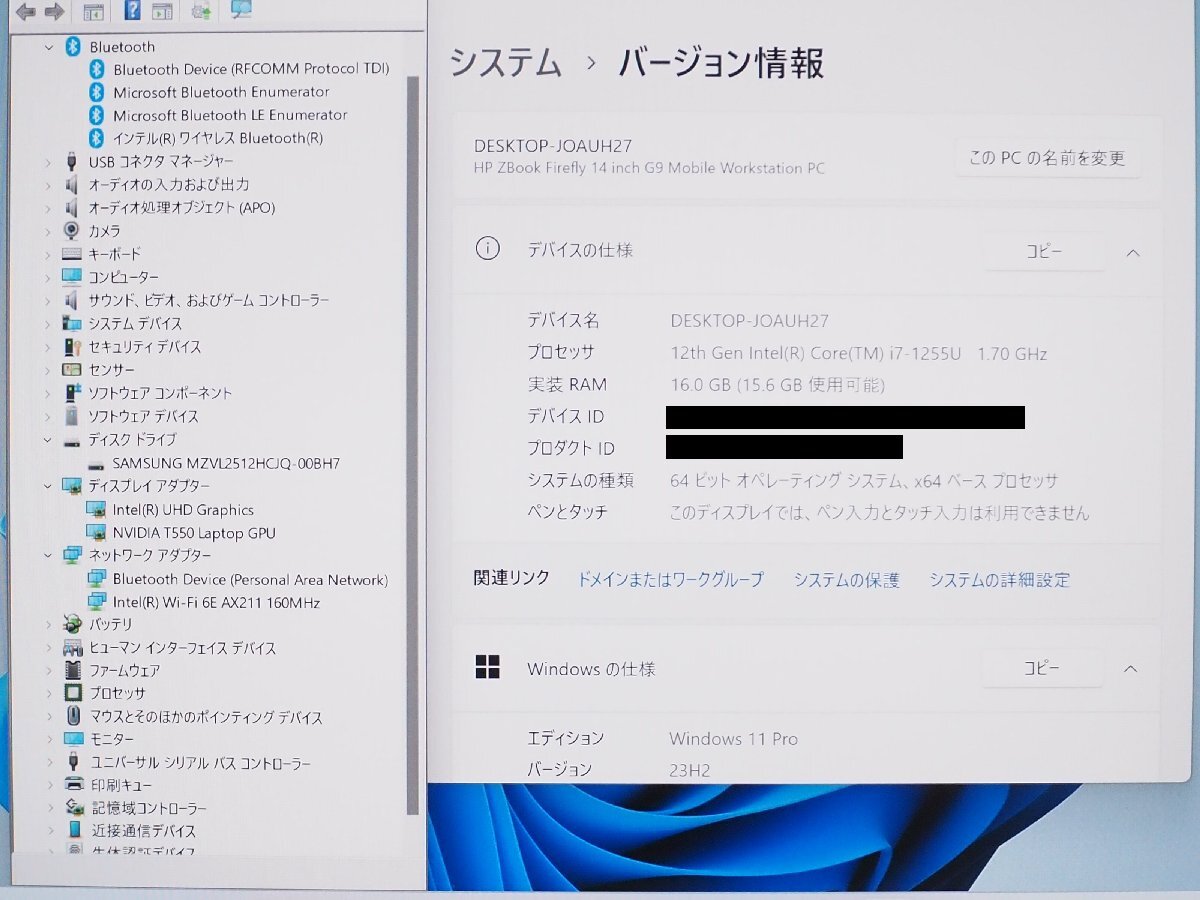Select Bluetooth Device (Personal Area Network)

coord(250,579)
